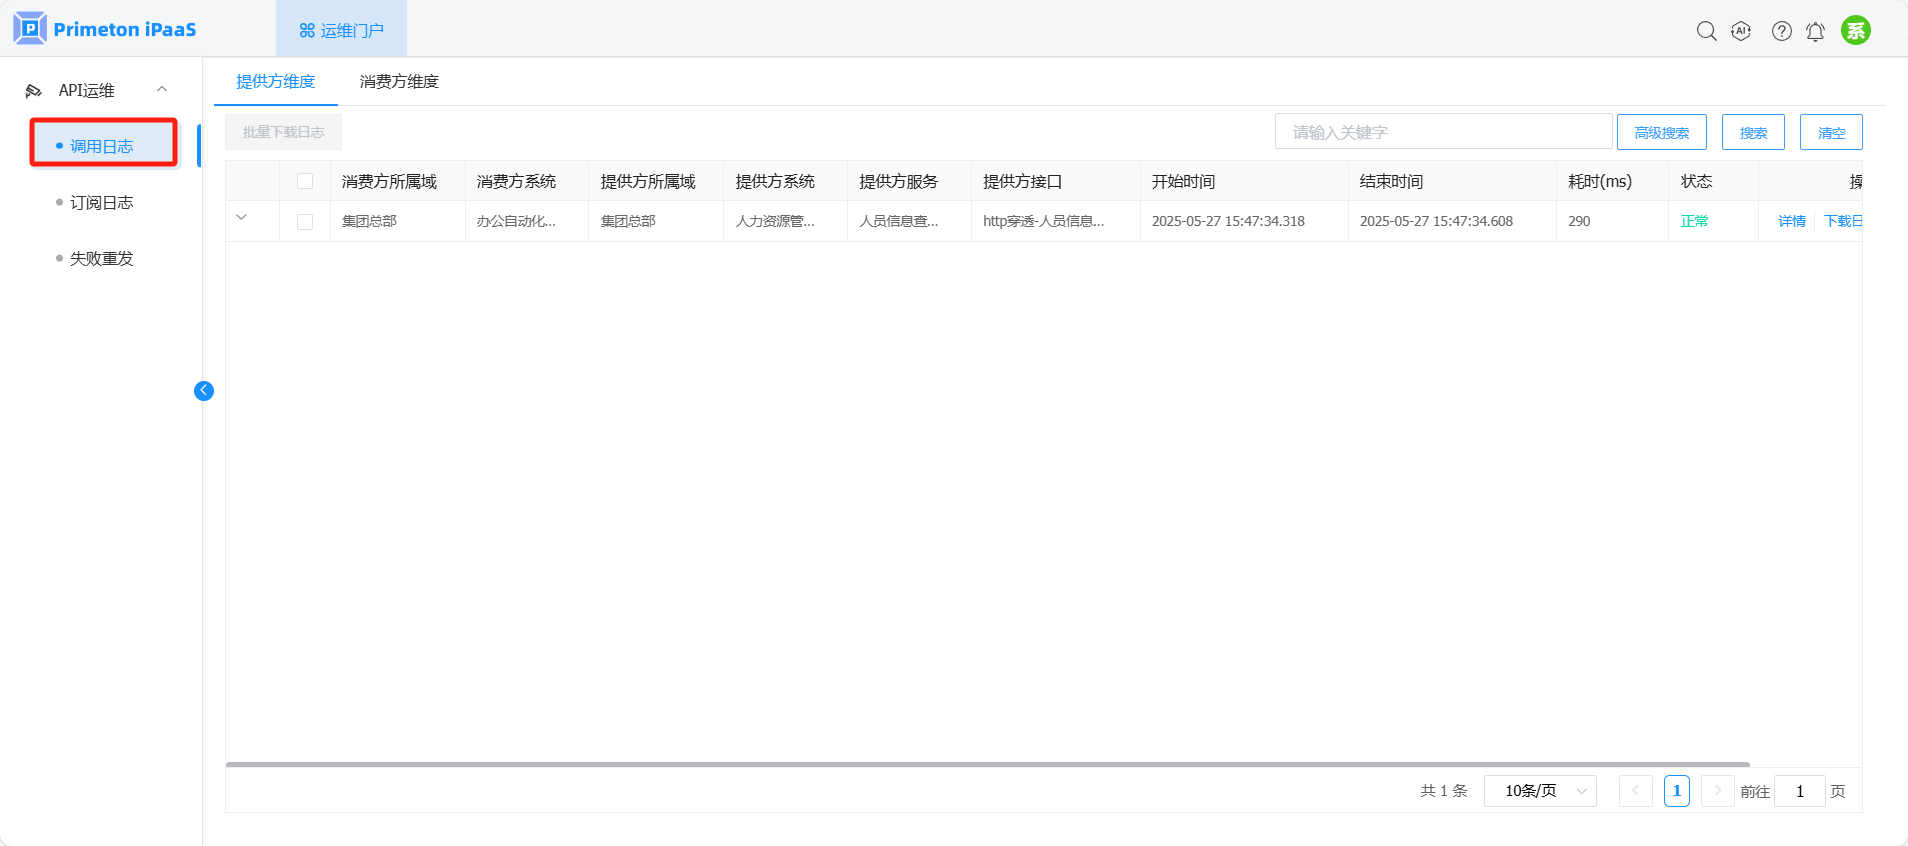Click the API运维 sidebar icon
Screen dimensions: 1908x846
click(34, 91)
